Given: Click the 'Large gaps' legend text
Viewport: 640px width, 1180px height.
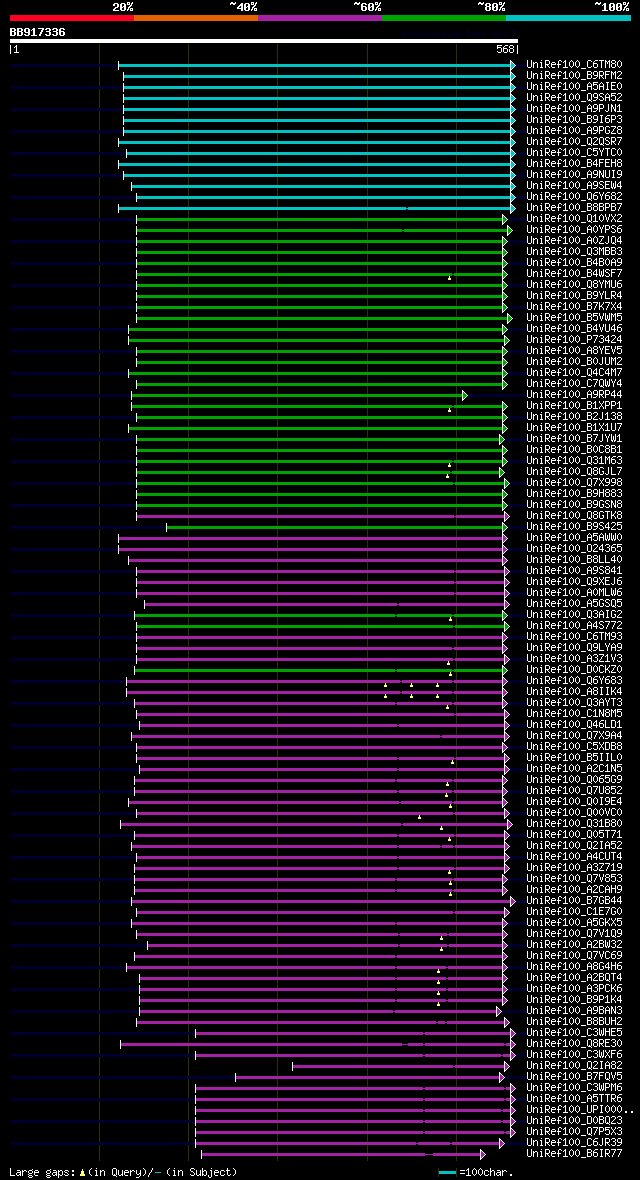Looking at the screenshot, I should click(x=41, y=1172).
